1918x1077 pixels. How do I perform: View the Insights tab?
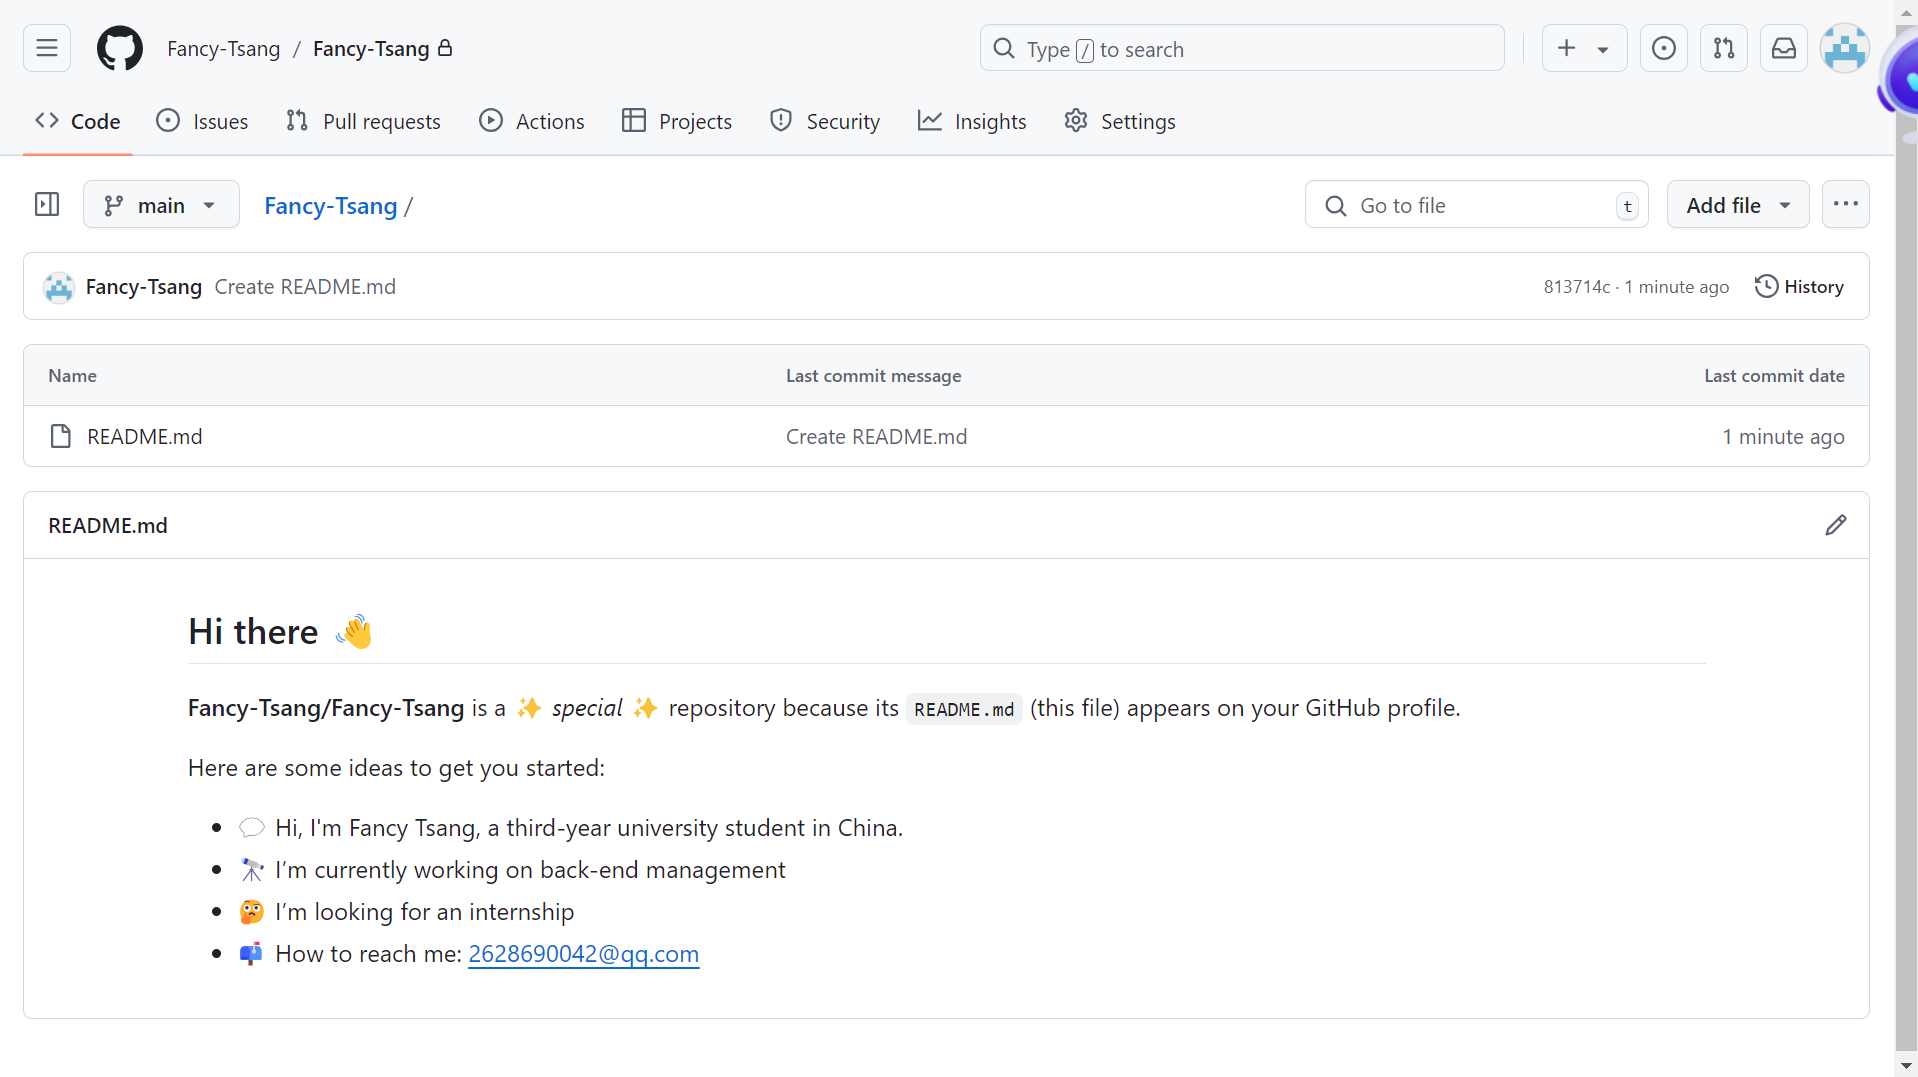[972, 121]
